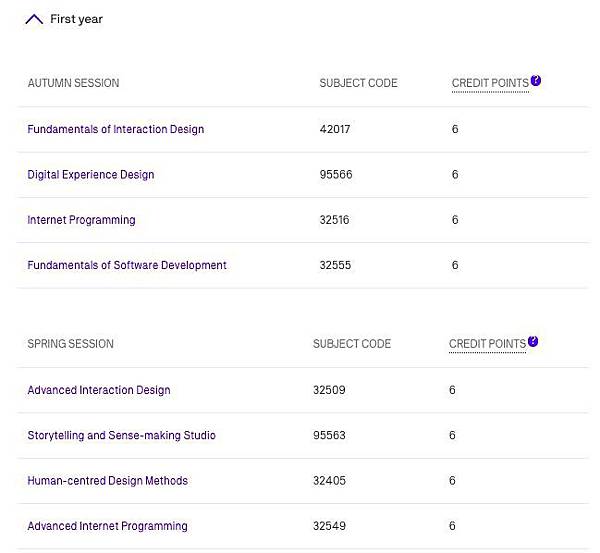The height and width of the screenshot is (553, 600).
Task: Click the Autumn session credit points help icon
Action: pyautogui.click(x=536, y=81)
